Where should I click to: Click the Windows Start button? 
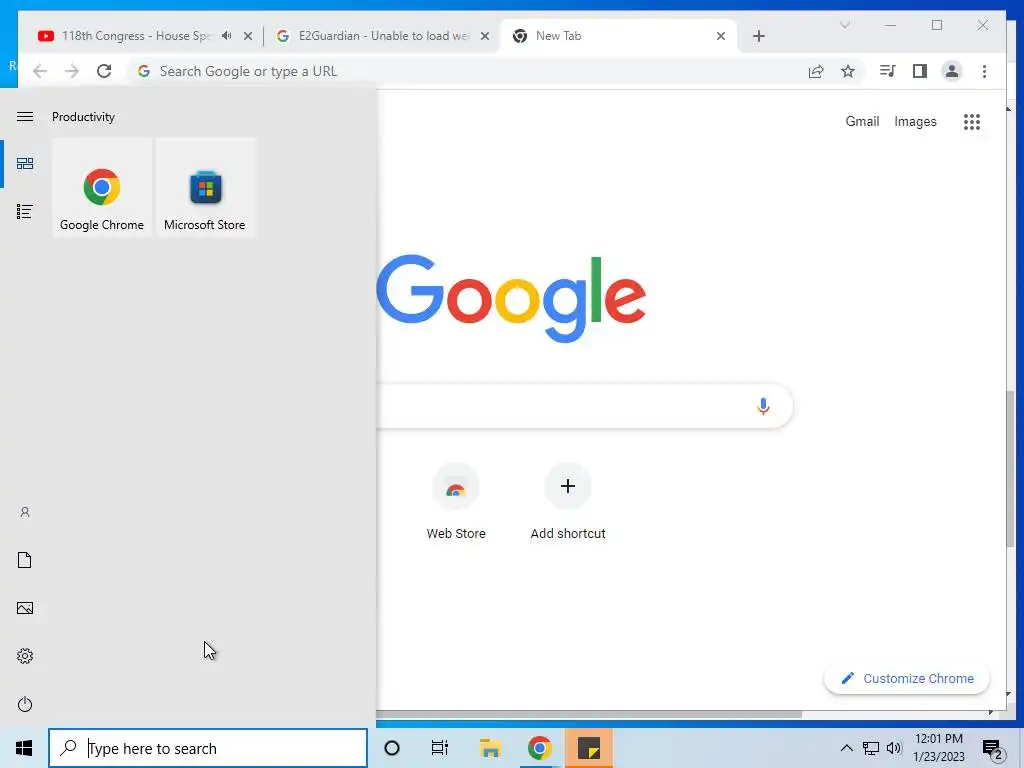(x=24, y=748)
